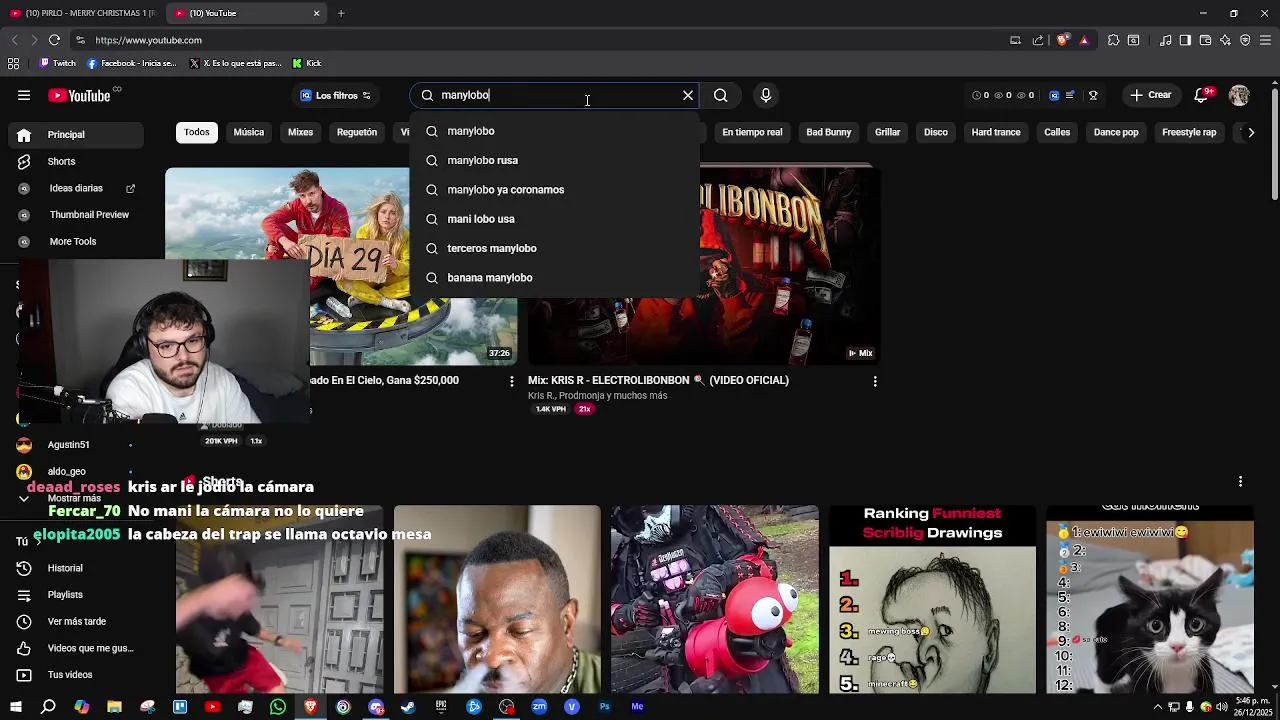
Task: Switch to the PIRLO Merry Christmas tab
Action: (x=83, y=13)
